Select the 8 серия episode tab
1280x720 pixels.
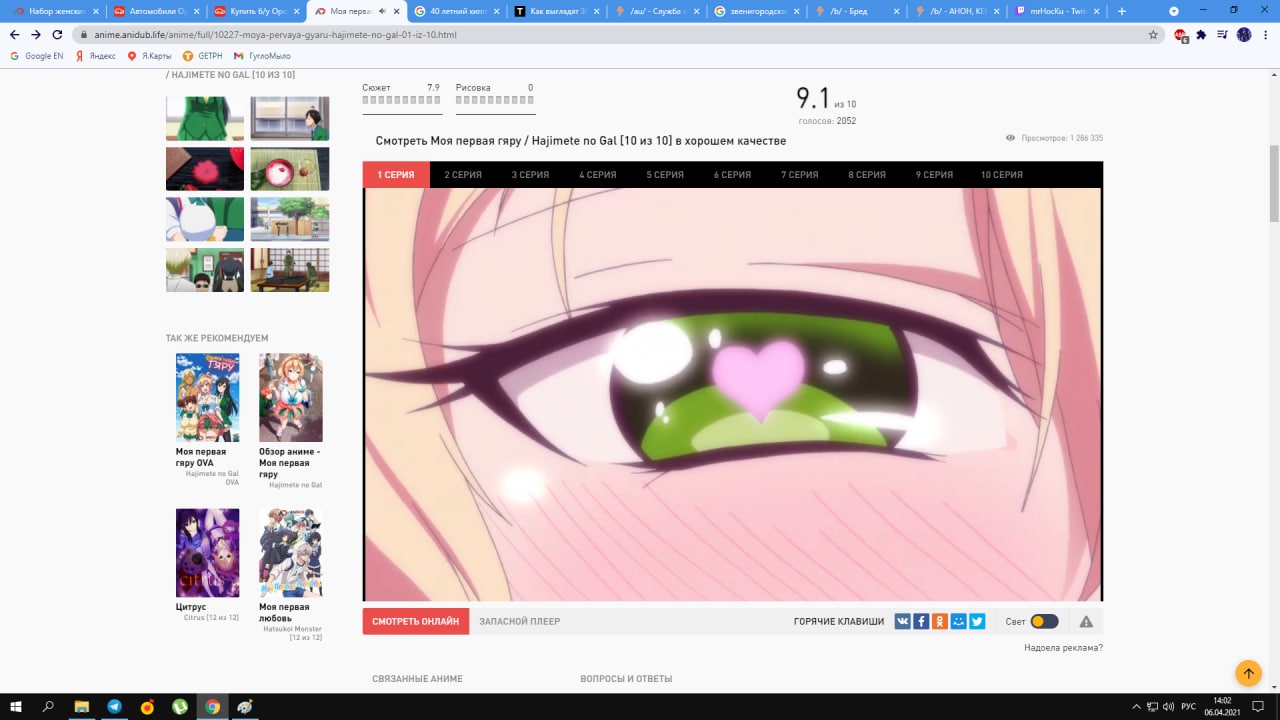(867, 175)
